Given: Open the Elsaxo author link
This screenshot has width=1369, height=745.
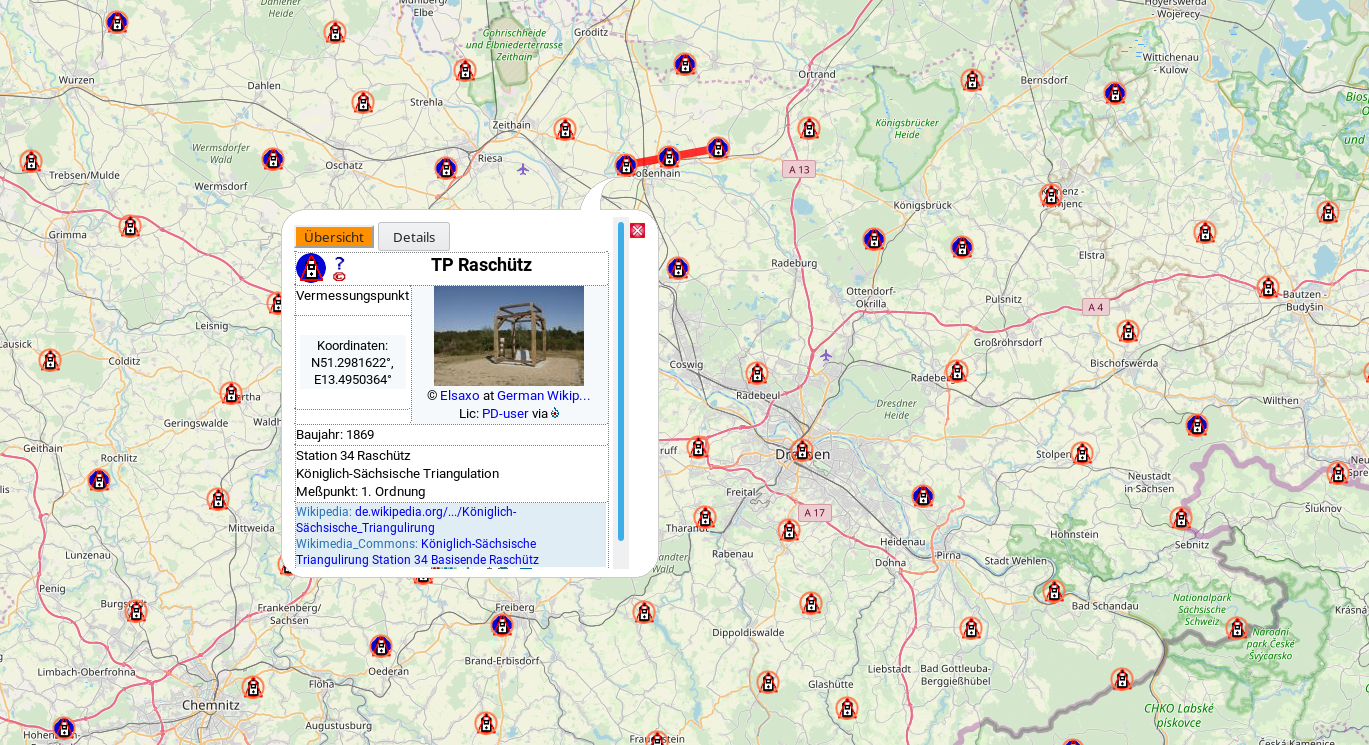Looking at the screenshot, I should click(459, 395).
